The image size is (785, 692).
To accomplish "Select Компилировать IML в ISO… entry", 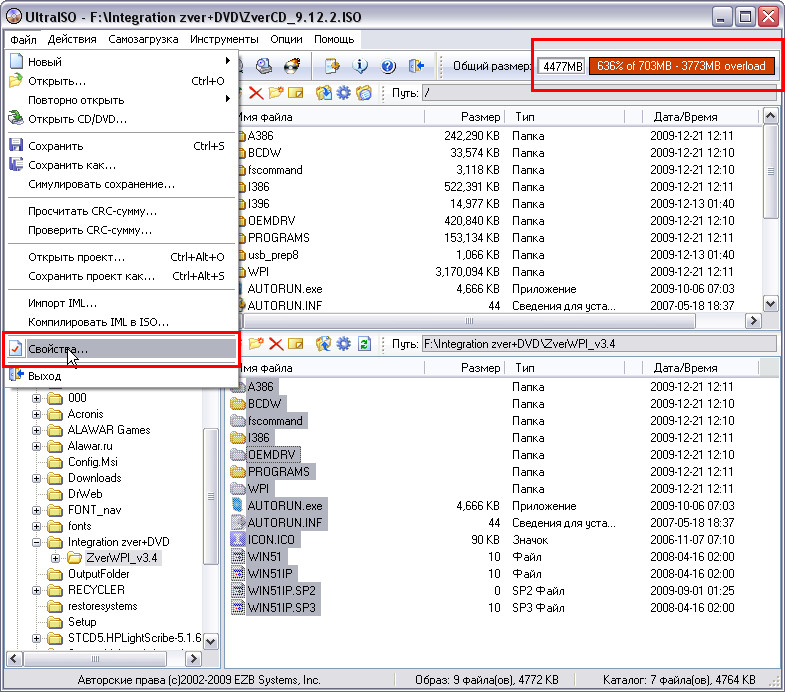I will pyautogui.click(x=122, y=321).
